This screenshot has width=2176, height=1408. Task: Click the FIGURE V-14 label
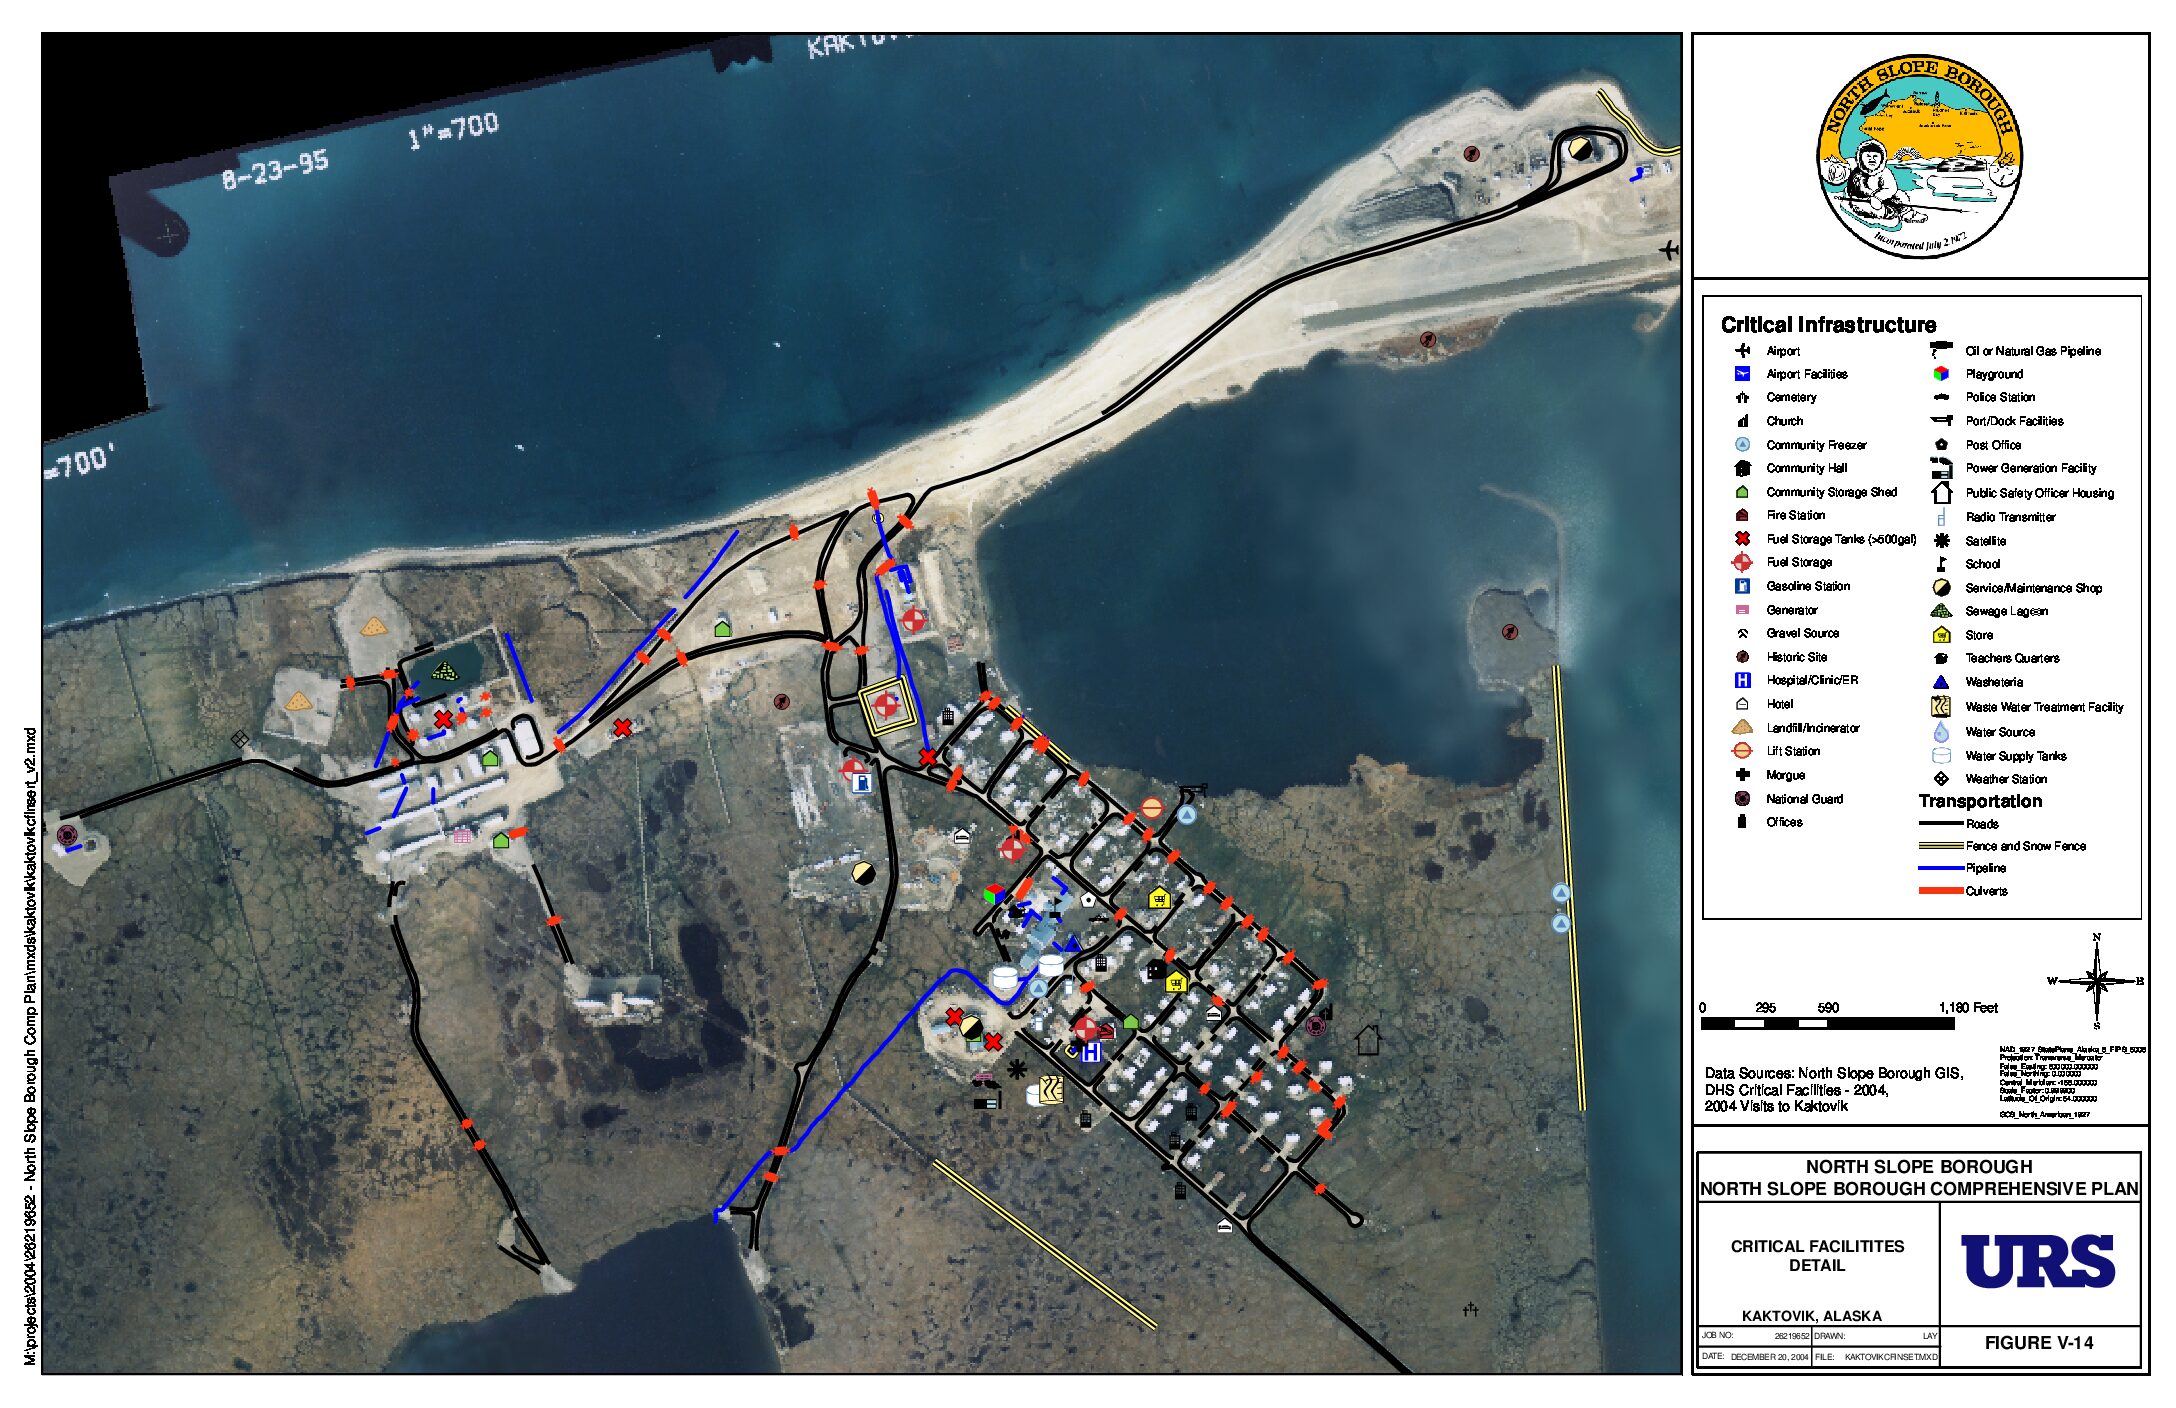click(x=2038, y=1343)
